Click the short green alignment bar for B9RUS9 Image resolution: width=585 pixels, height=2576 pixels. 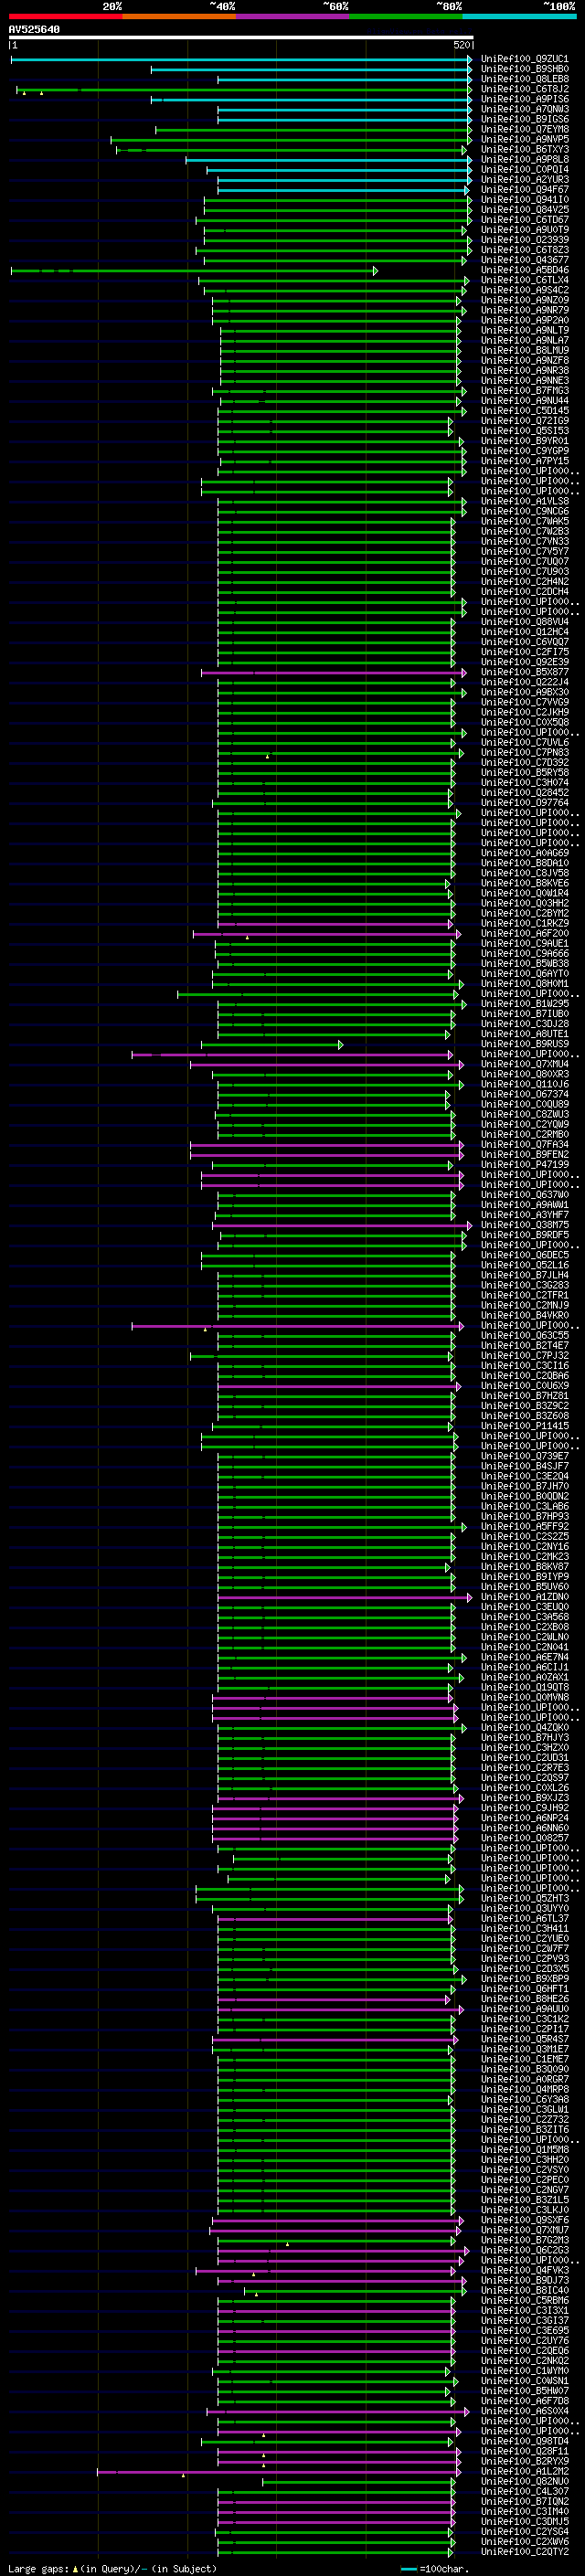pos(272,1044)
